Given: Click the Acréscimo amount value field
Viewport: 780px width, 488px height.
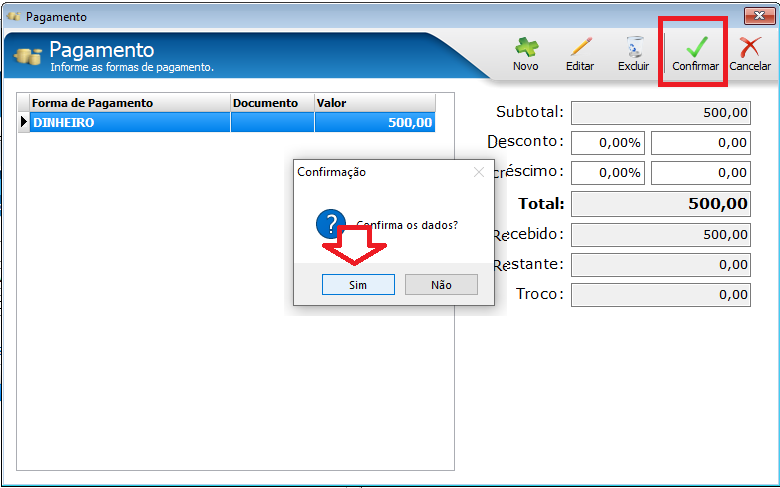Looking at the screenshot, I should (x=700, y=173).
